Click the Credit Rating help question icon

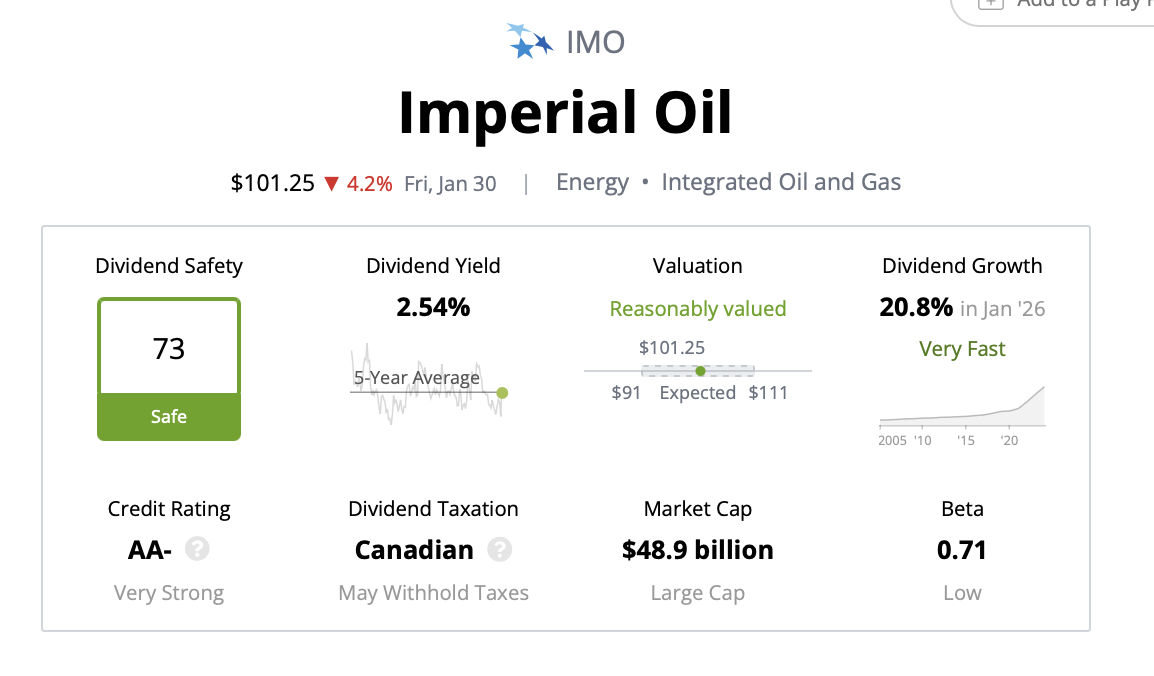198,550
